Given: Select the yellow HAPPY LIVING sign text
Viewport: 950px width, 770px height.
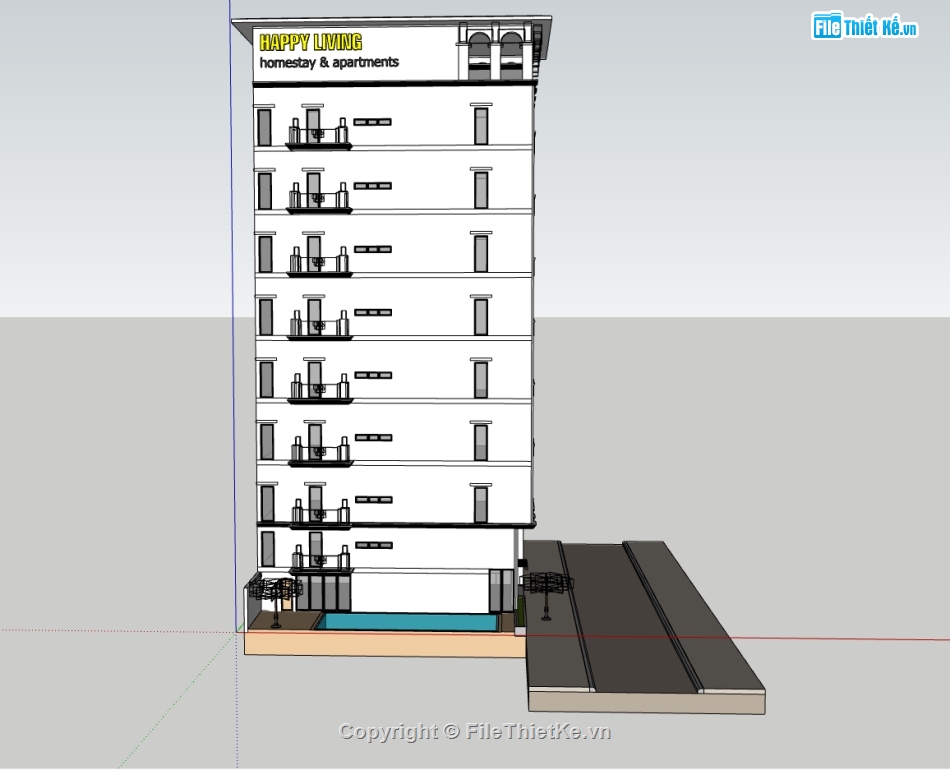Looking at the screenshot, I should (310, 42).
